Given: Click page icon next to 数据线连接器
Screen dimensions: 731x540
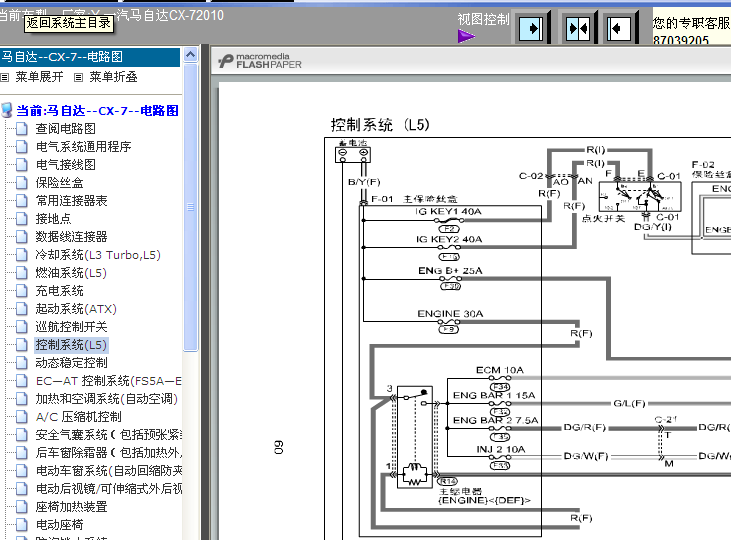Looking at the screenshot, I should (x=22, y=237).
